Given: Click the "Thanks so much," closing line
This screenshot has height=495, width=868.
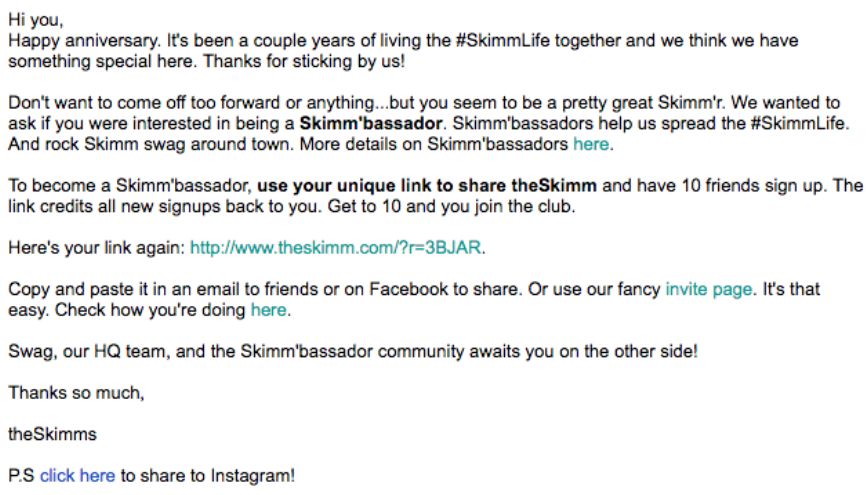Looking at the screenshot, I should (x=76, y=393).
